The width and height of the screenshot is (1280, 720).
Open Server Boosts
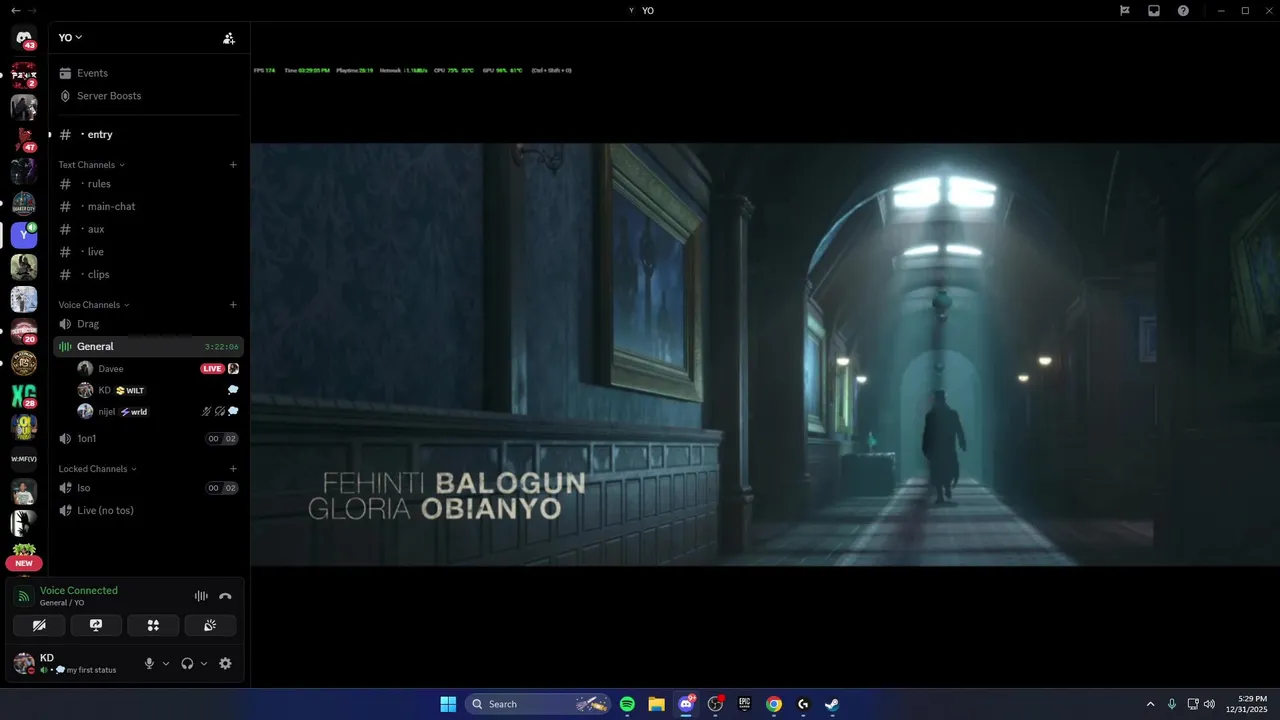coord(147,96)
